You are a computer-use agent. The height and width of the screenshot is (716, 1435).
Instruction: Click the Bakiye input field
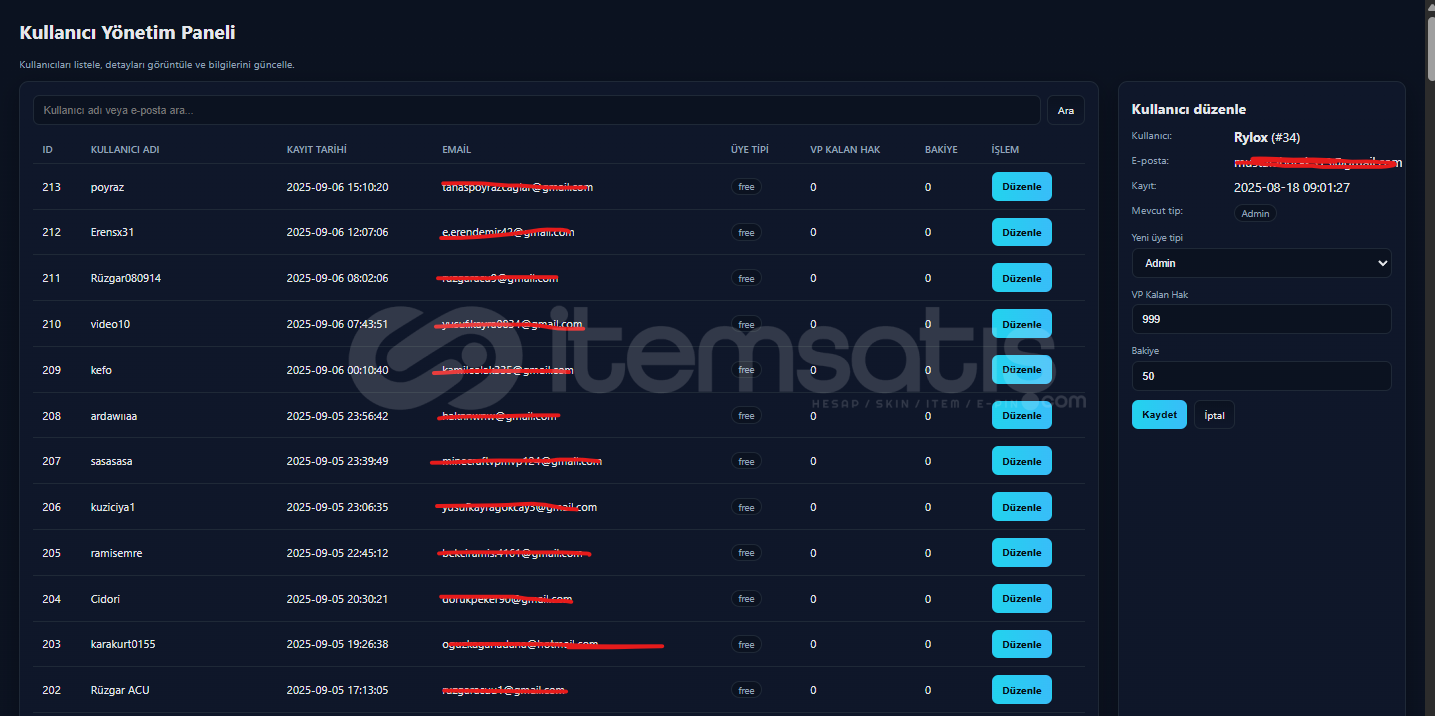[1260, 376]
